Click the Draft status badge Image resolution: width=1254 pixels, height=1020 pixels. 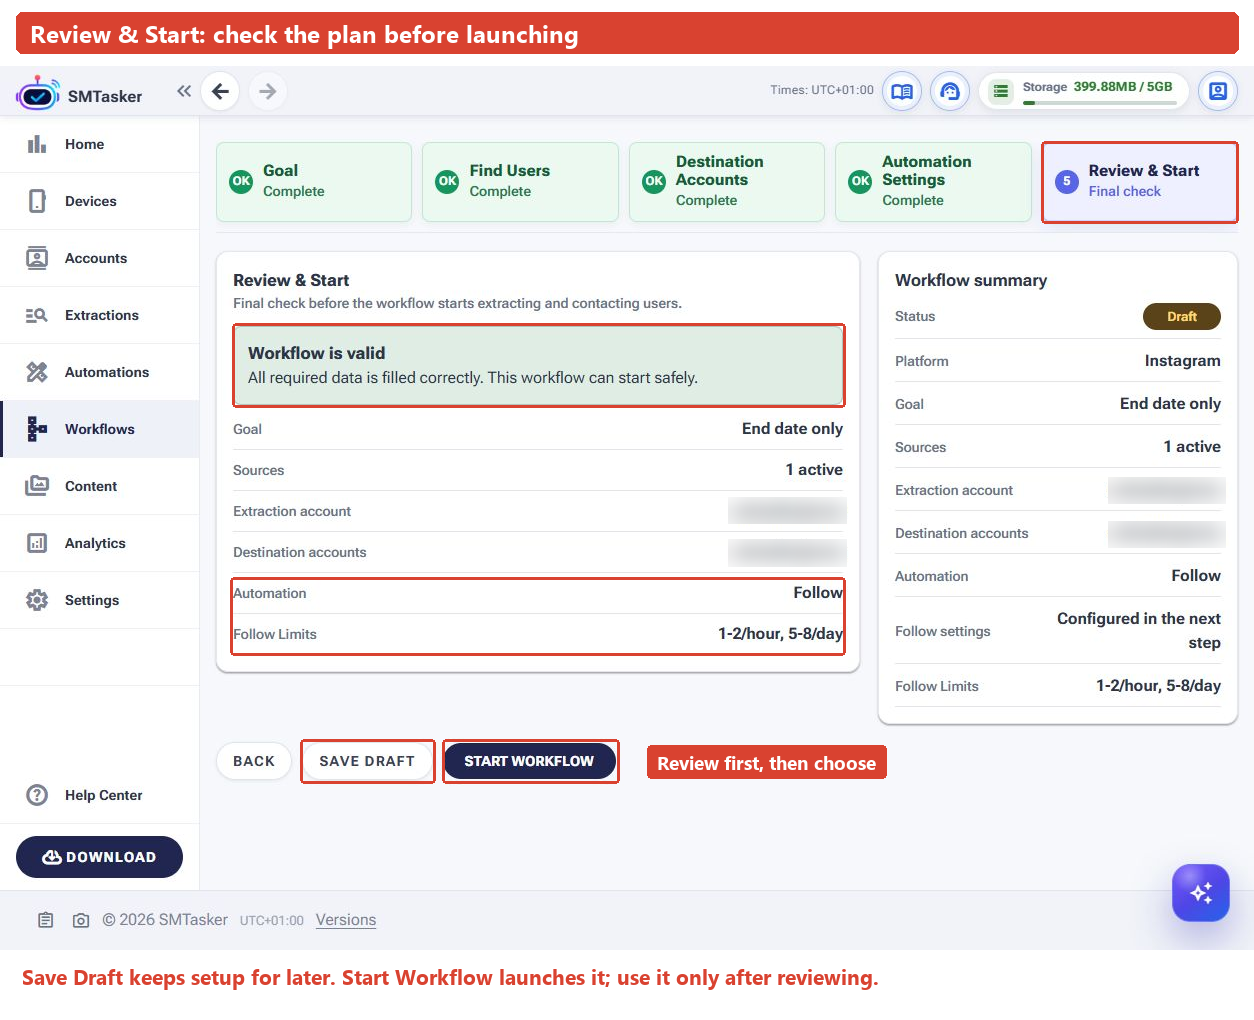1182,316
